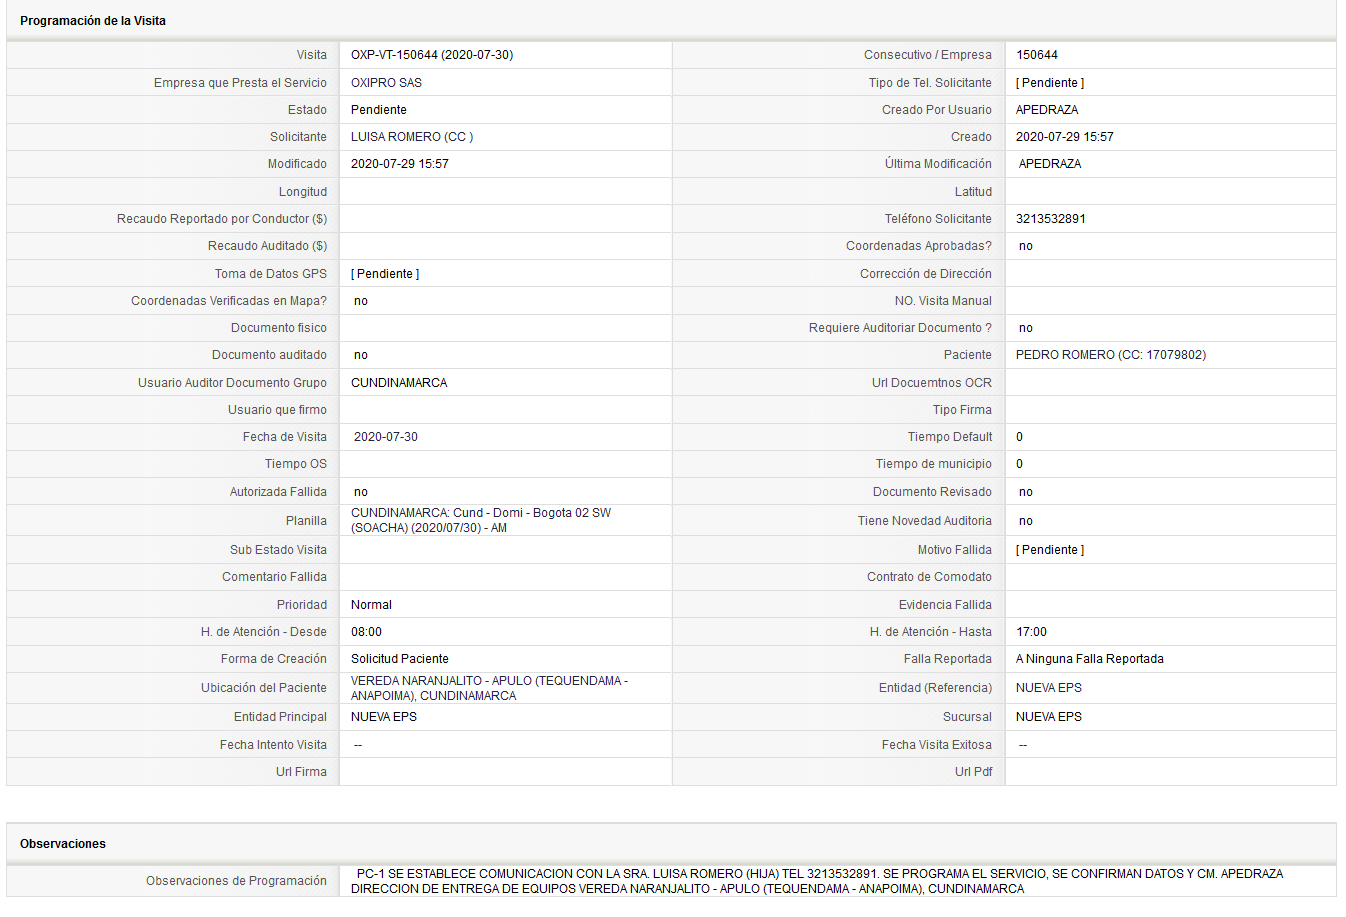This screenshot has width=1346, height=917.
Task: Click Estado value Pendiente
Action: coord(379,110)
